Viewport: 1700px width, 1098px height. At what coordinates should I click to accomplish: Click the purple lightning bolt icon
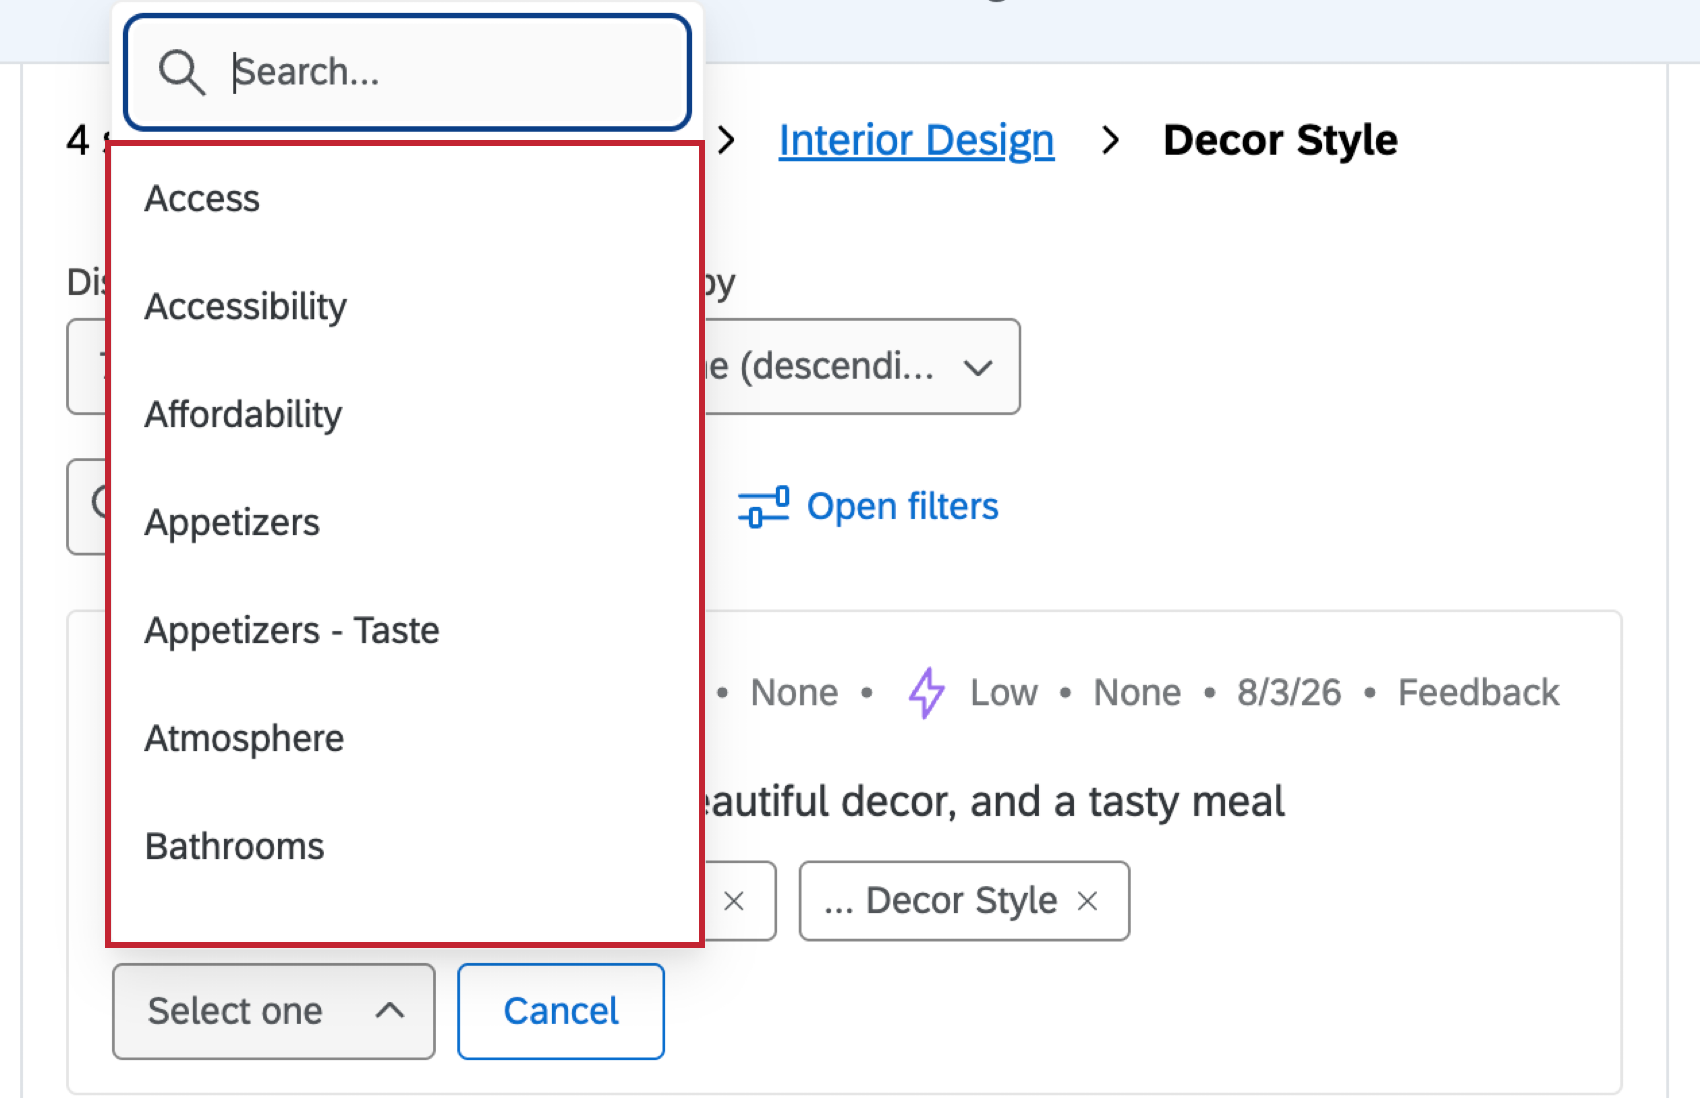pos(926,693)
